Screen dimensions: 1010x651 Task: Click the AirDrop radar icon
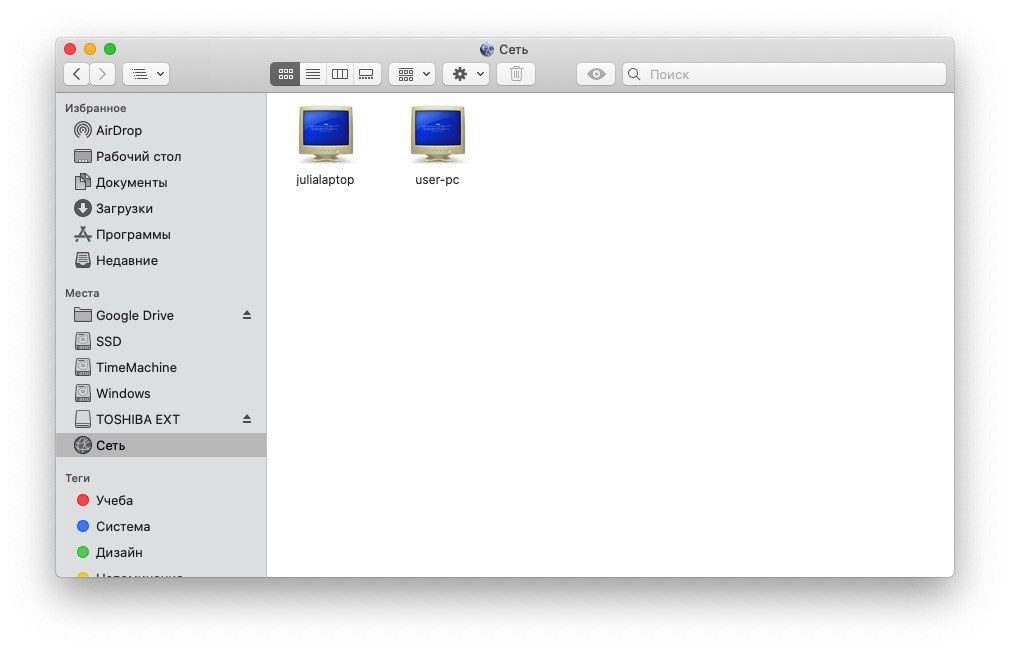82,130
